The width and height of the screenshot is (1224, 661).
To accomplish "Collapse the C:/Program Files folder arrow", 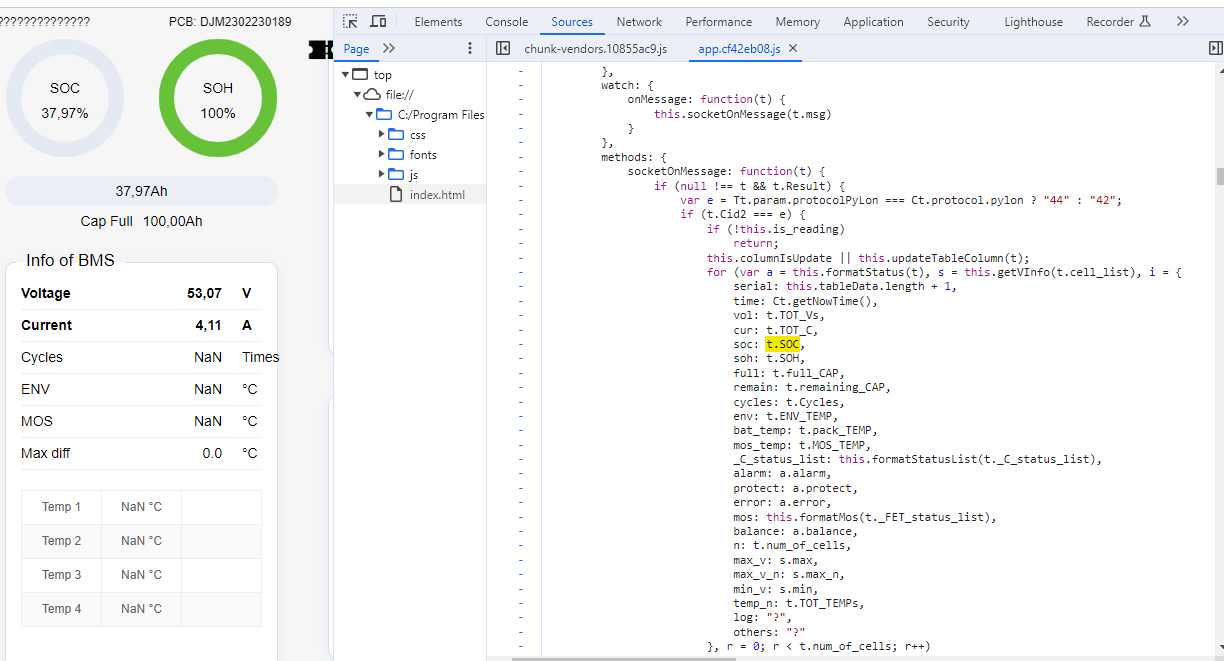I will [370, 115].
